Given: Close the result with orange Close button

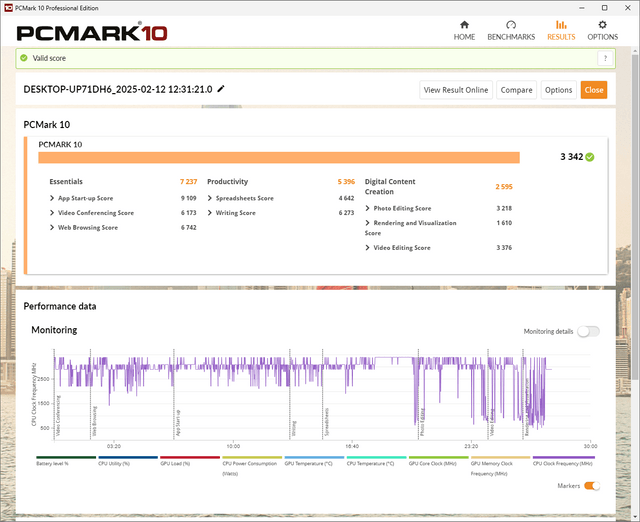Looking at the screenshot, I should (594, 90).
